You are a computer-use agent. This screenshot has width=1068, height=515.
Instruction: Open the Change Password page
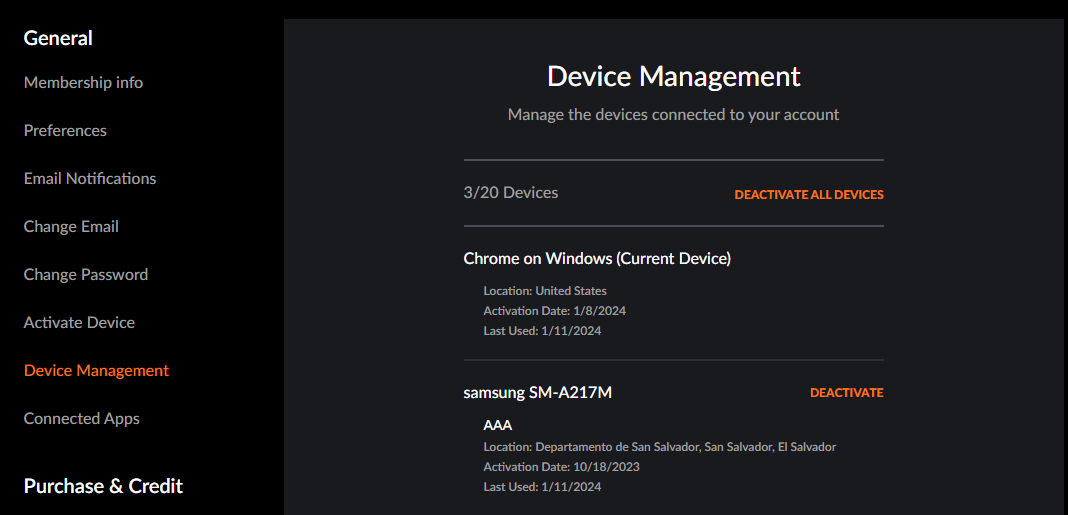(x=86, y=275)
